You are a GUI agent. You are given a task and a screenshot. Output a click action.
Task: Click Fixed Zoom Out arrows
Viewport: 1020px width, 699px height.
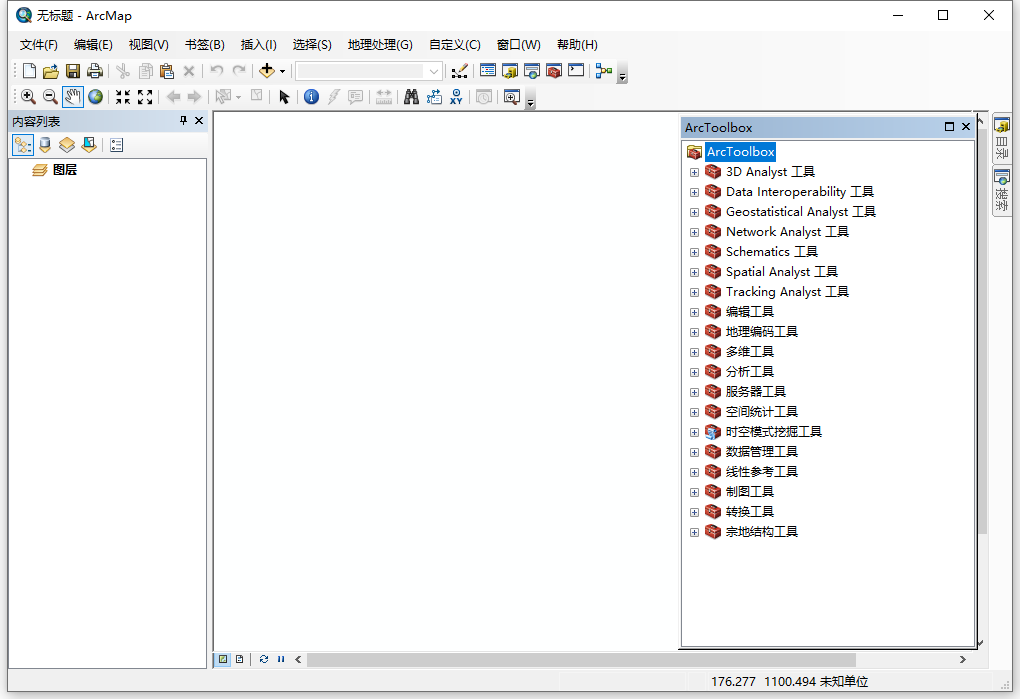coord(145,97)
